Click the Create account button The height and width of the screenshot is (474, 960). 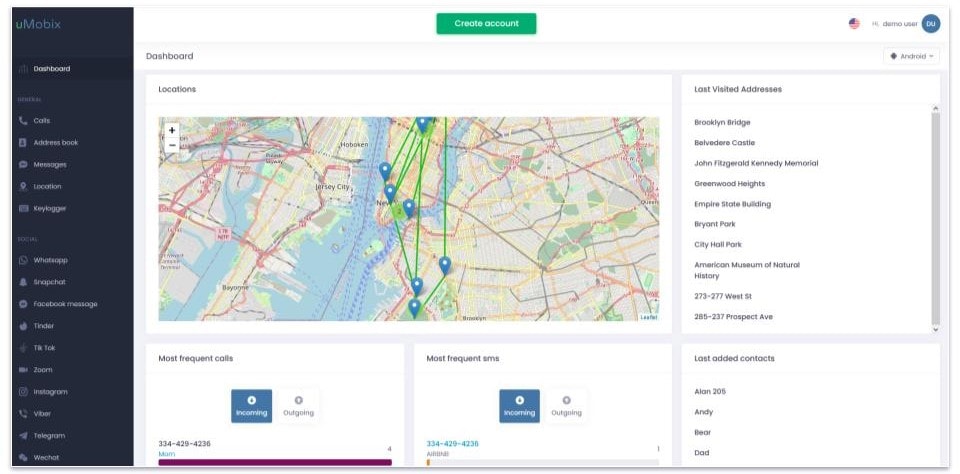(486, 24)
